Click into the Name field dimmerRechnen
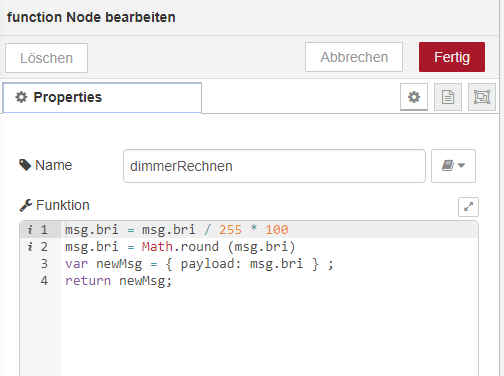This screenshot has width=504, height=376. pos(274,166)
